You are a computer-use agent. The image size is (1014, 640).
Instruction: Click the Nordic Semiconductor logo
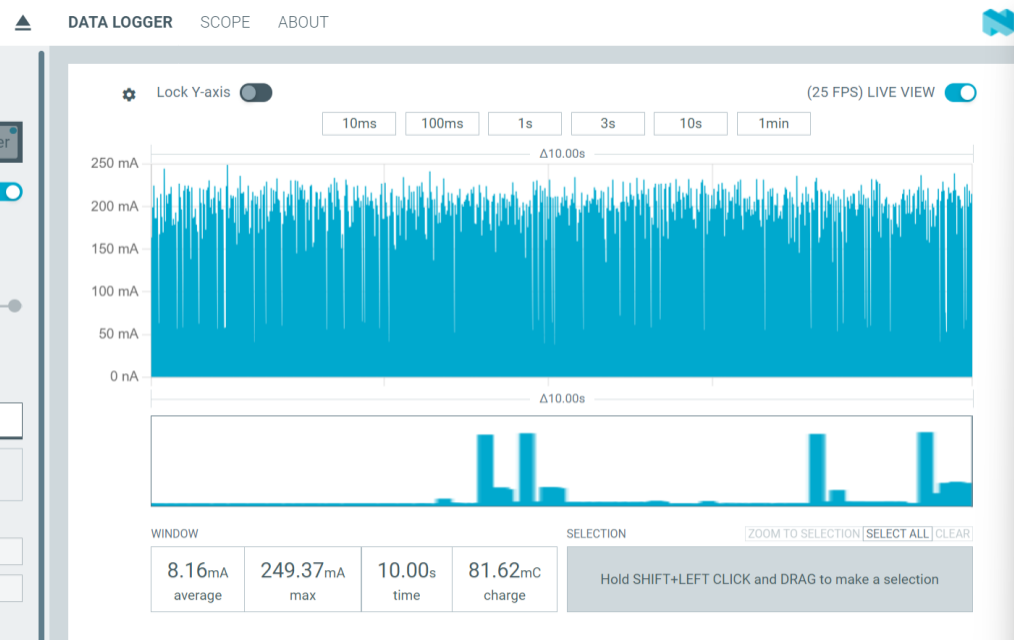pos(998,23)
